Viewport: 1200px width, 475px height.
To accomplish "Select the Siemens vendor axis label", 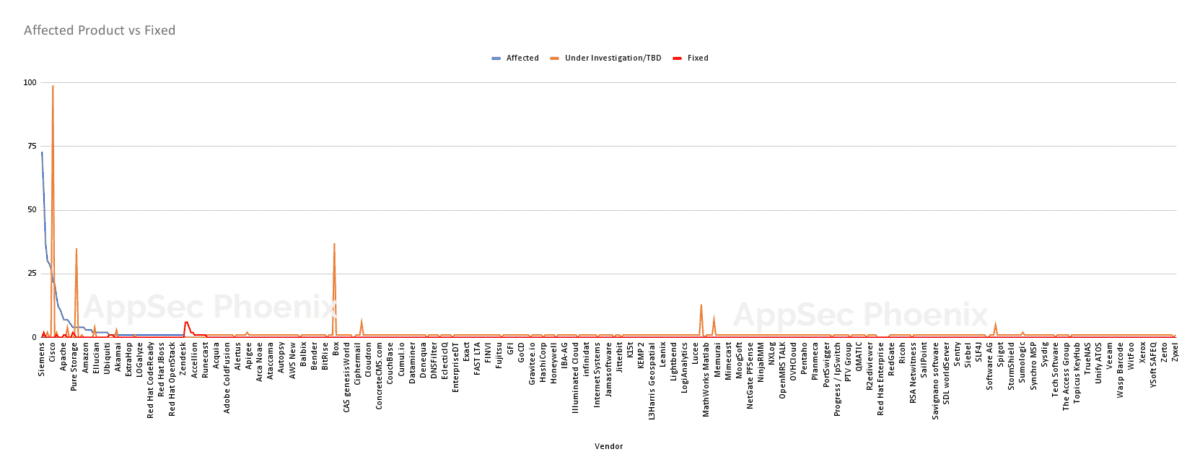I will pos(42,359).
